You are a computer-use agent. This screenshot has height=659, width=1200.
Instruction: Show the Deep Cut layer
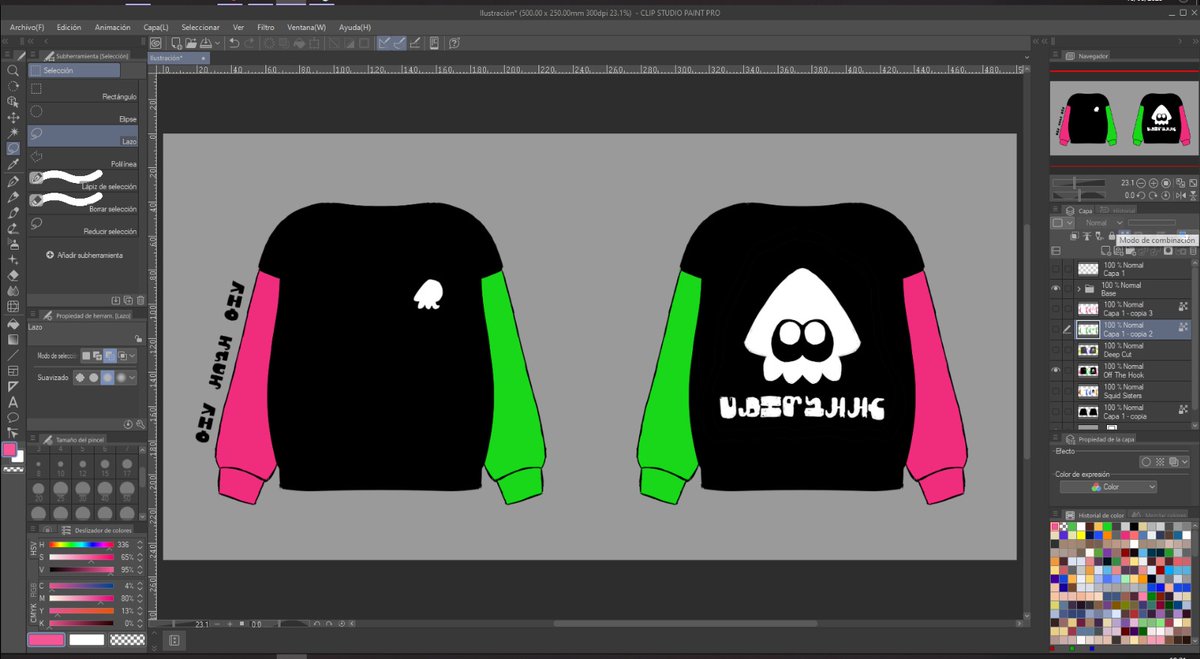(x=1057, y=349)
